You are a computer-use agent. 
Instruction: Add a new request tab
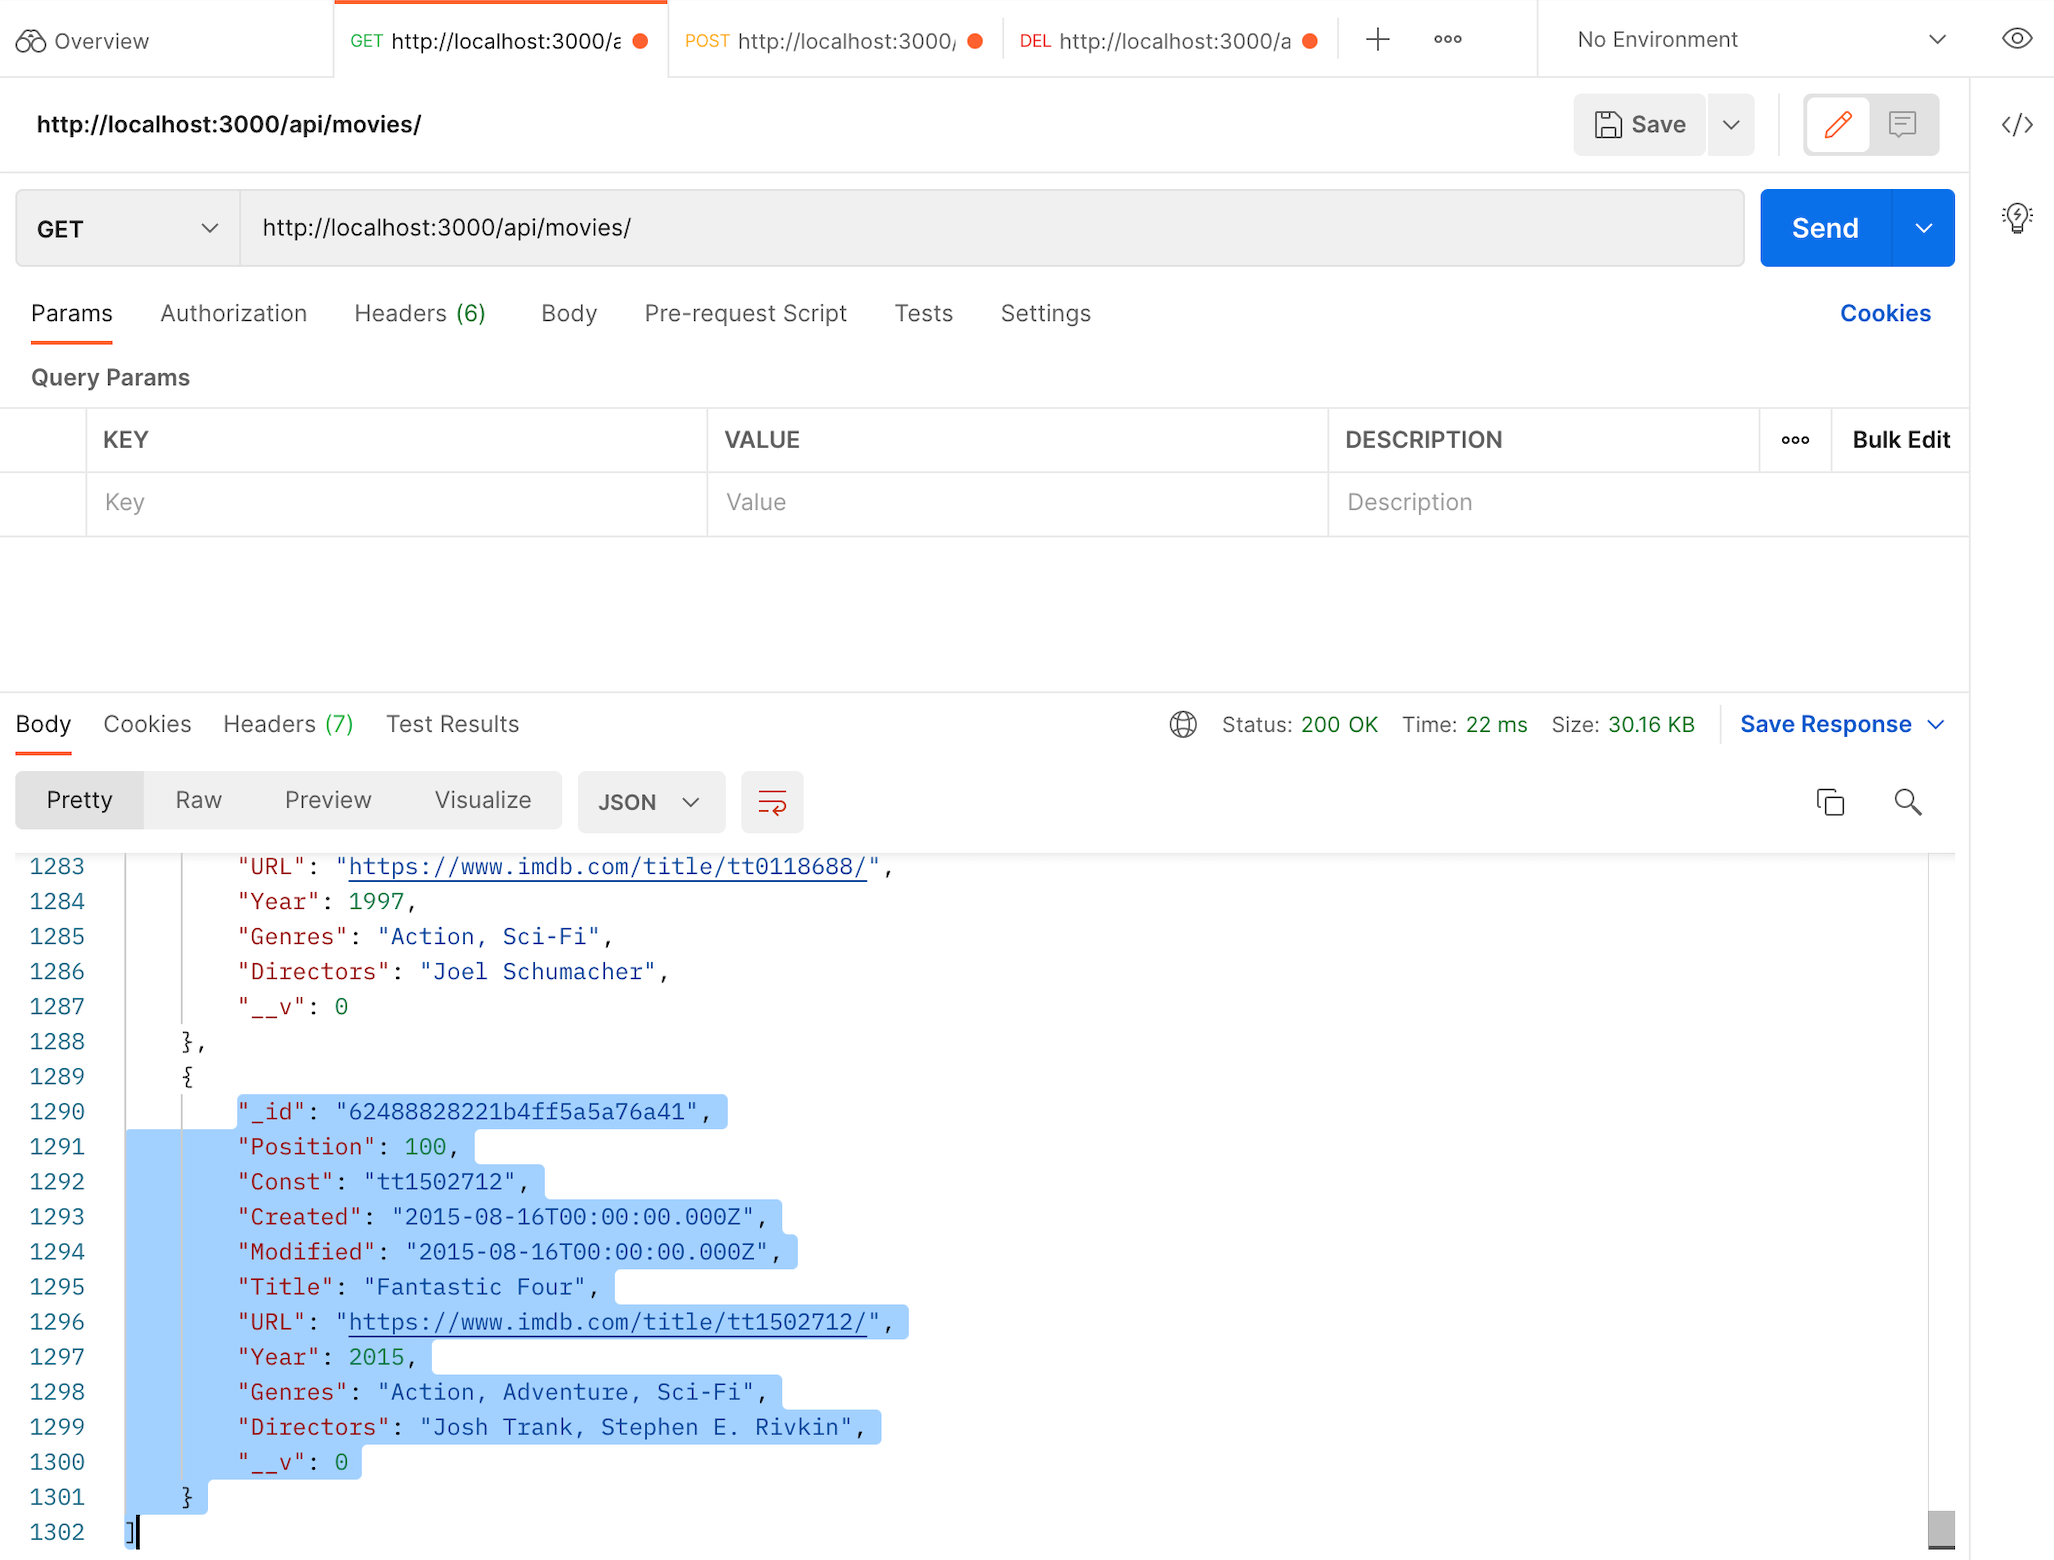tap(1377, 40)
